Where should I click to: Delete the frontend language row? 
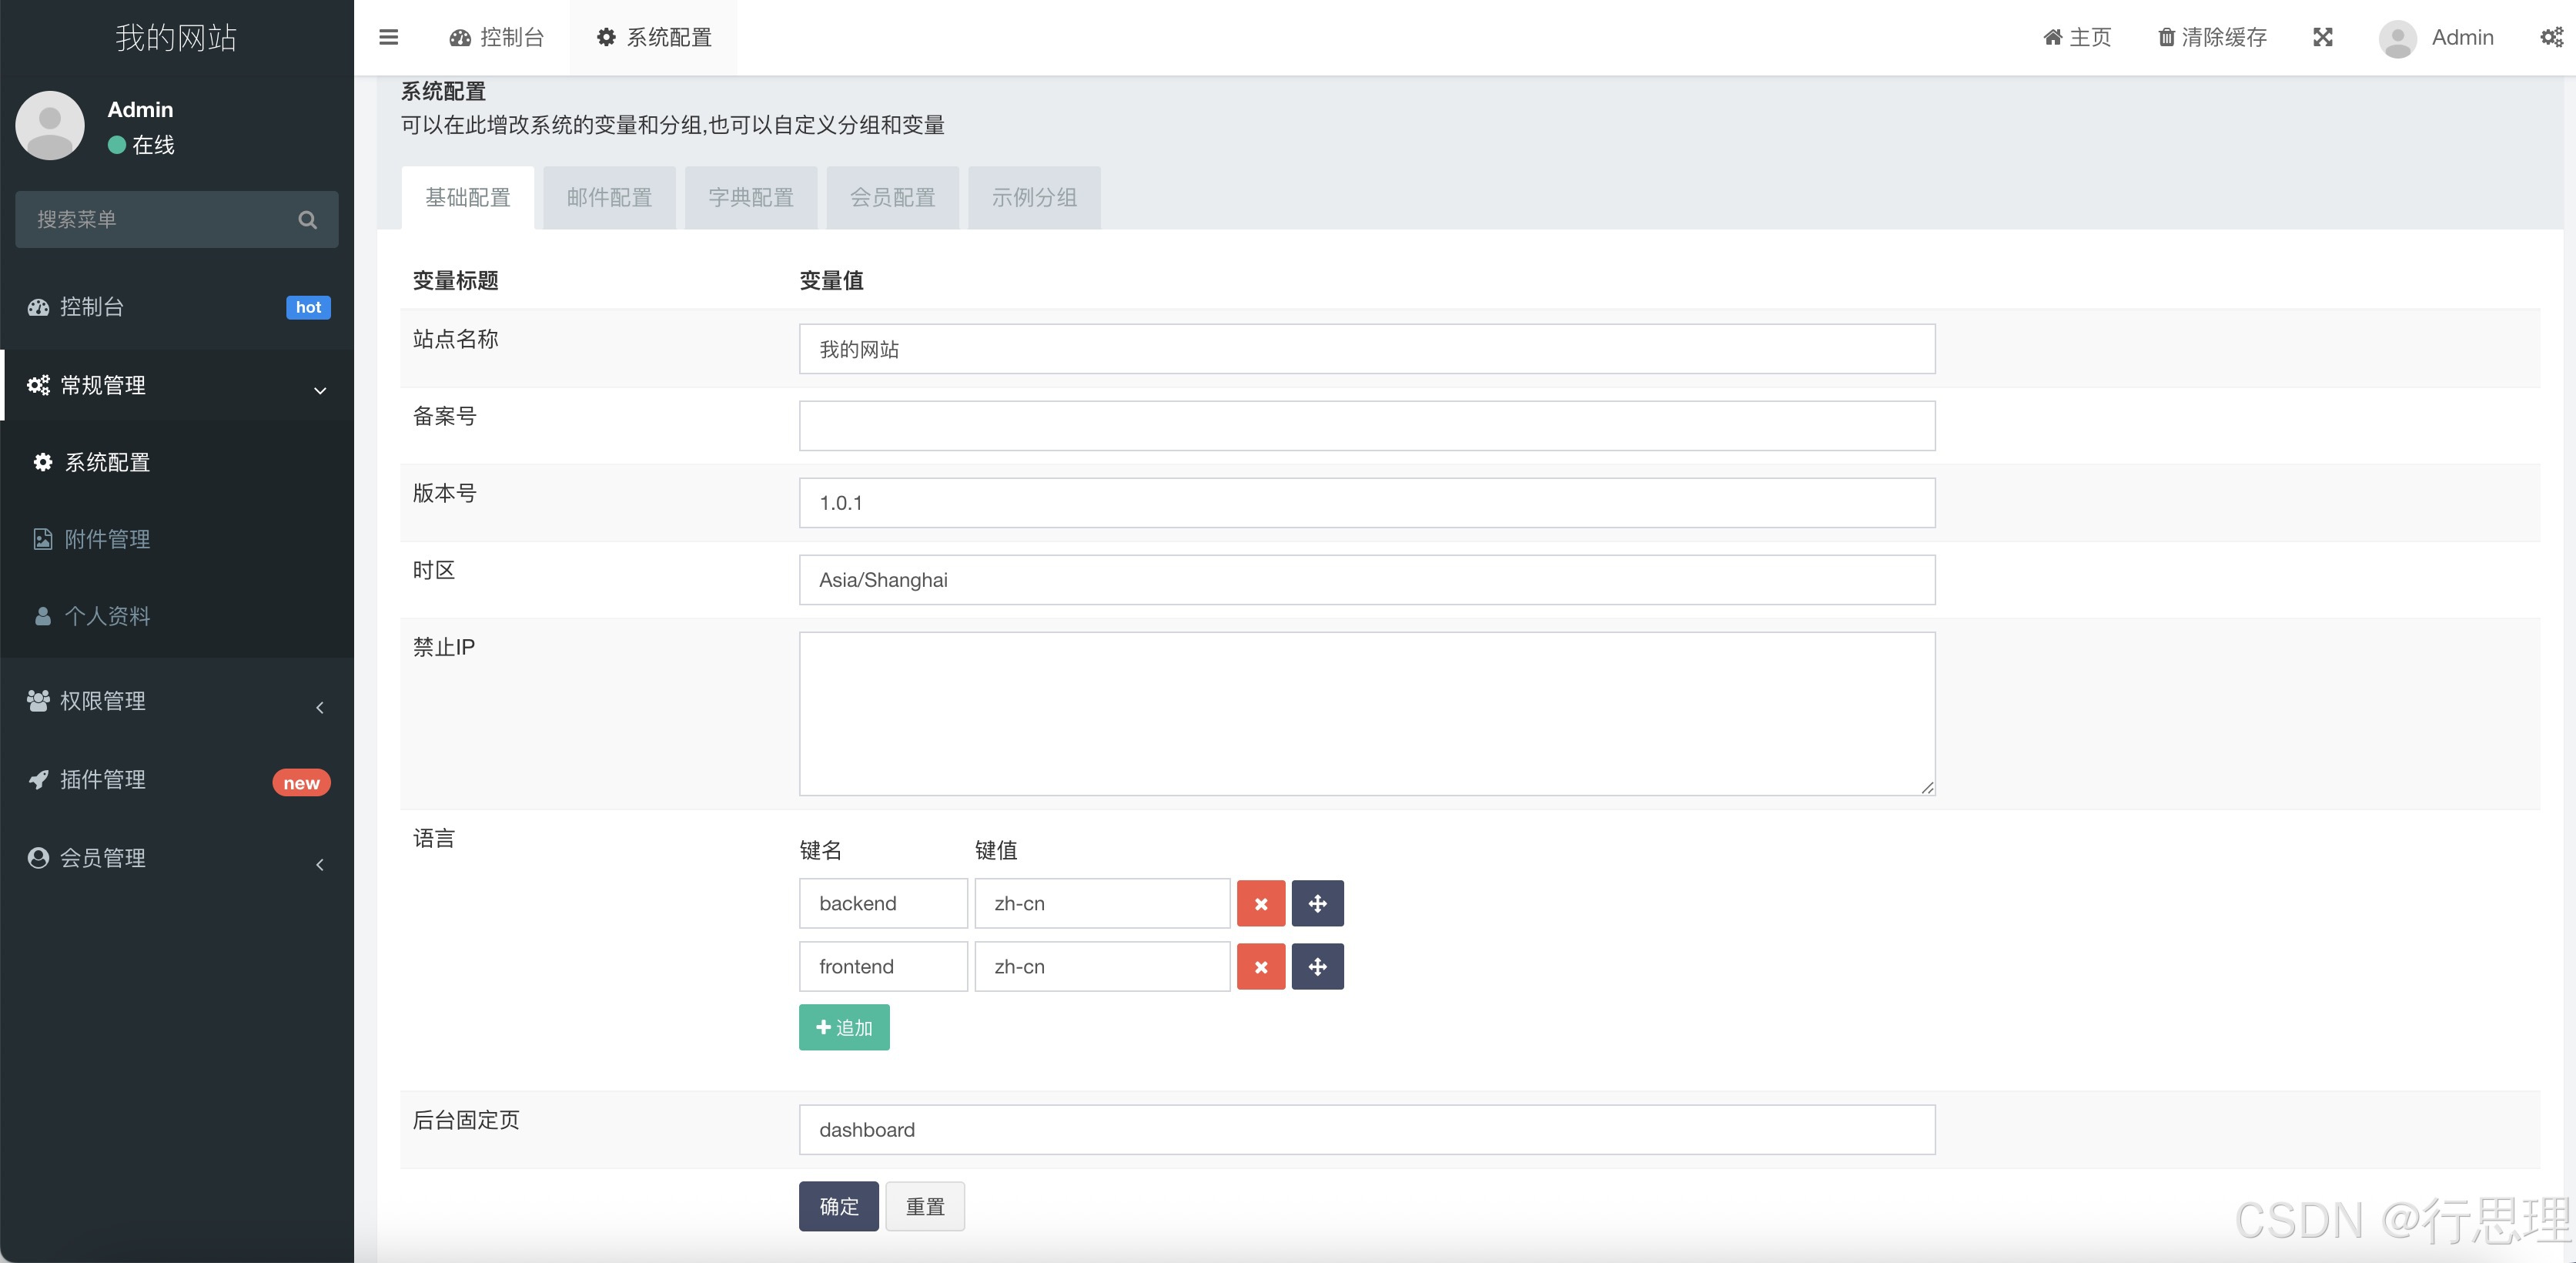[x=1260, y=966]
